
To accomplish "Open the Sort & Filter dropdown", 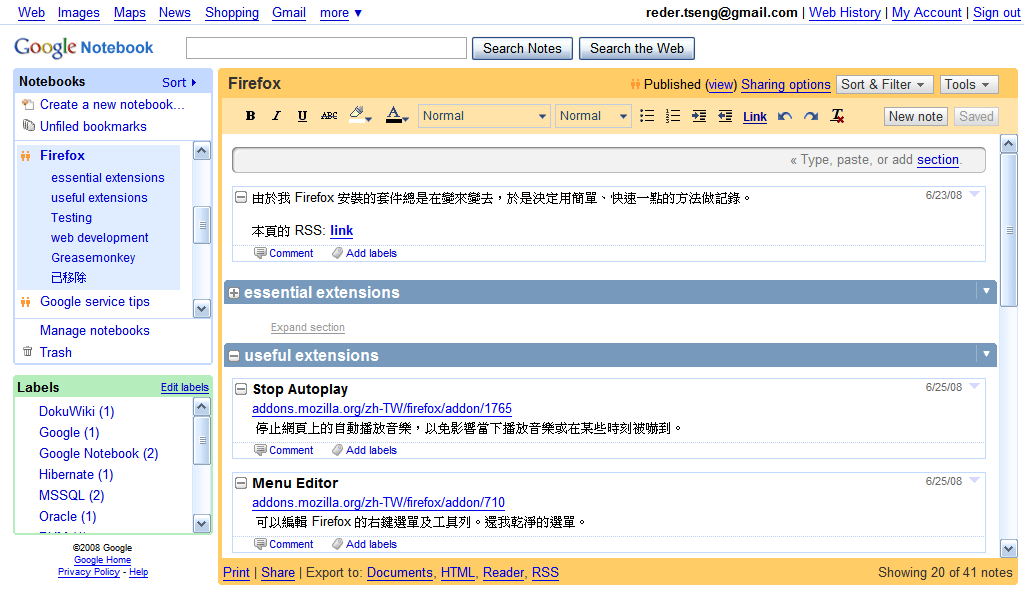I will pos(884,84).
